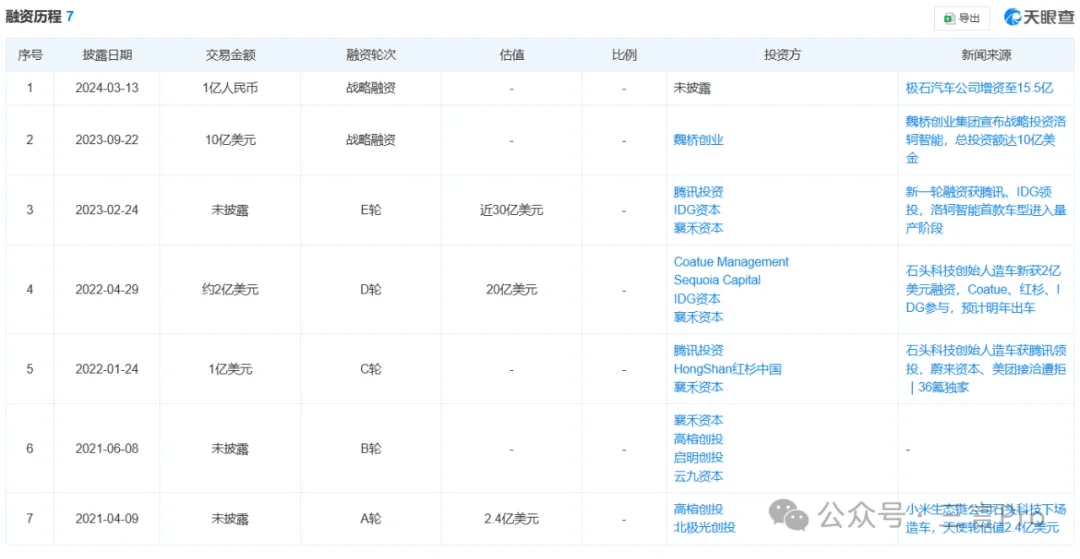This screenshot has width=1080, height=559.
Task: Select the date cell 2021-06-08
Action: (107, 449)
